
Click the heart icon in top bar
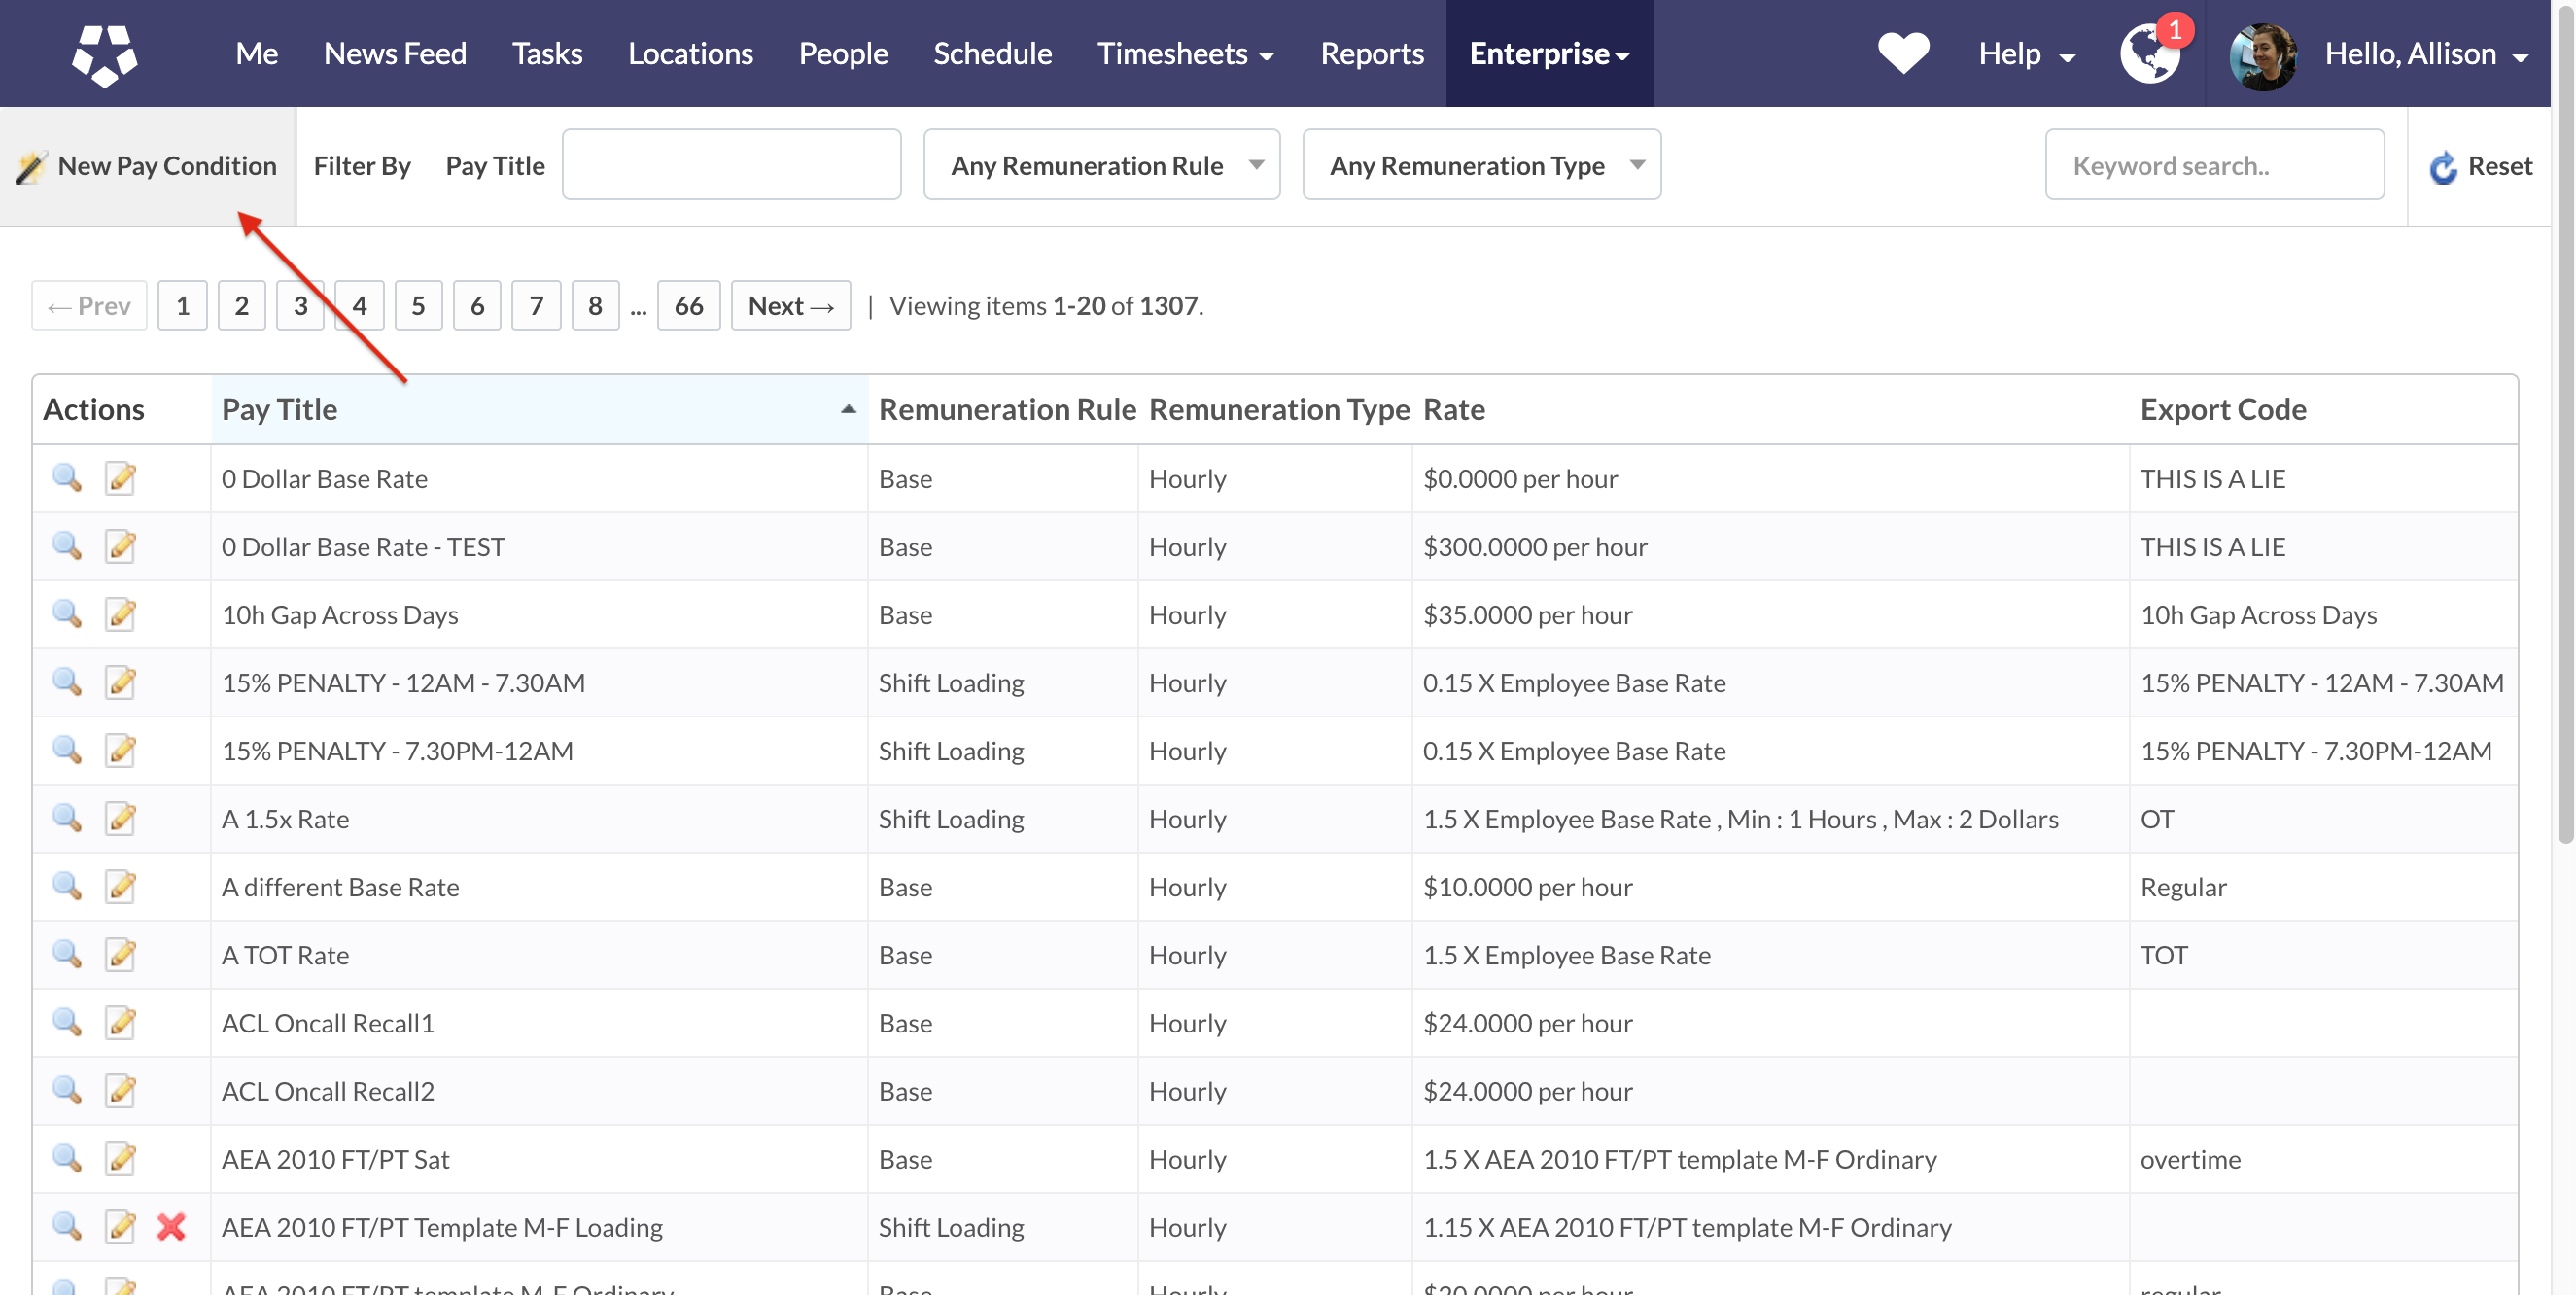coord(1902,53)
